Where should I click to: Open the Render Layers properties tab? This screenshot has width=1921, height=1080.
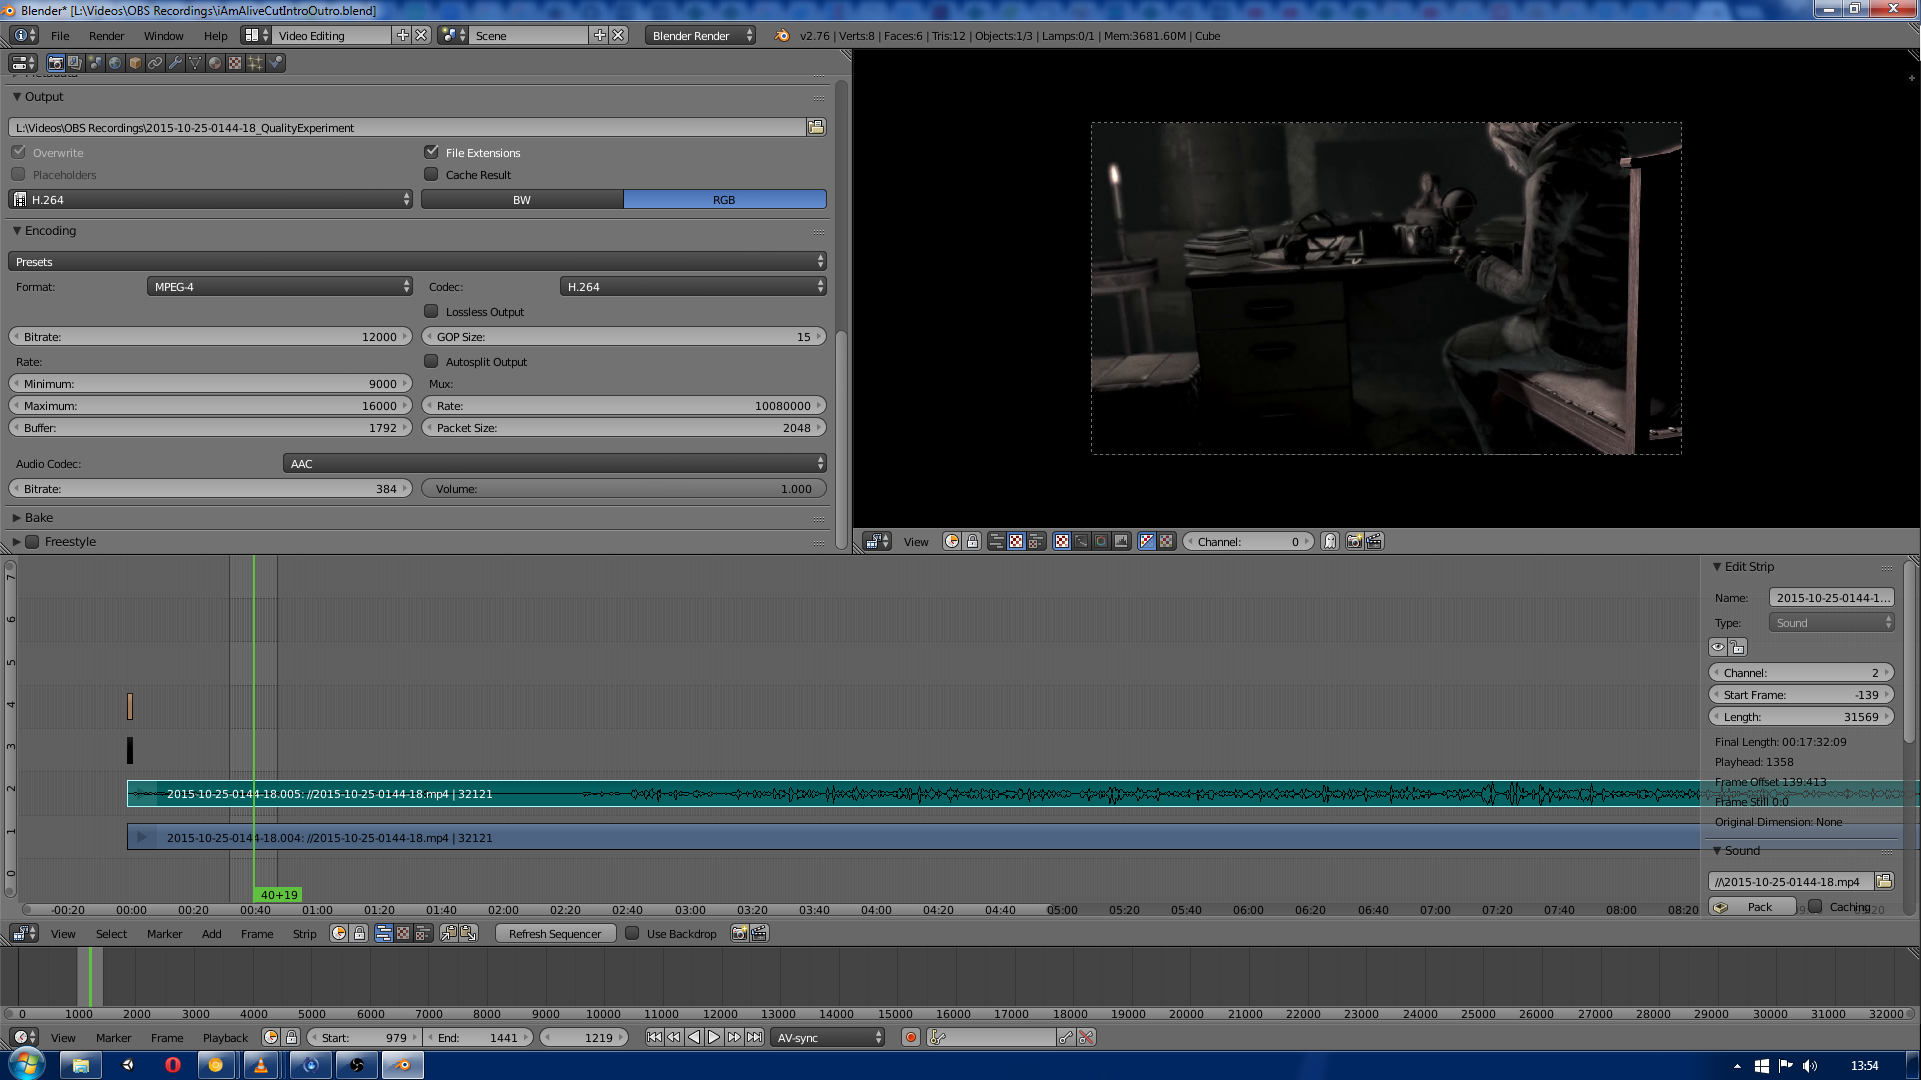(x=75, y=63)
